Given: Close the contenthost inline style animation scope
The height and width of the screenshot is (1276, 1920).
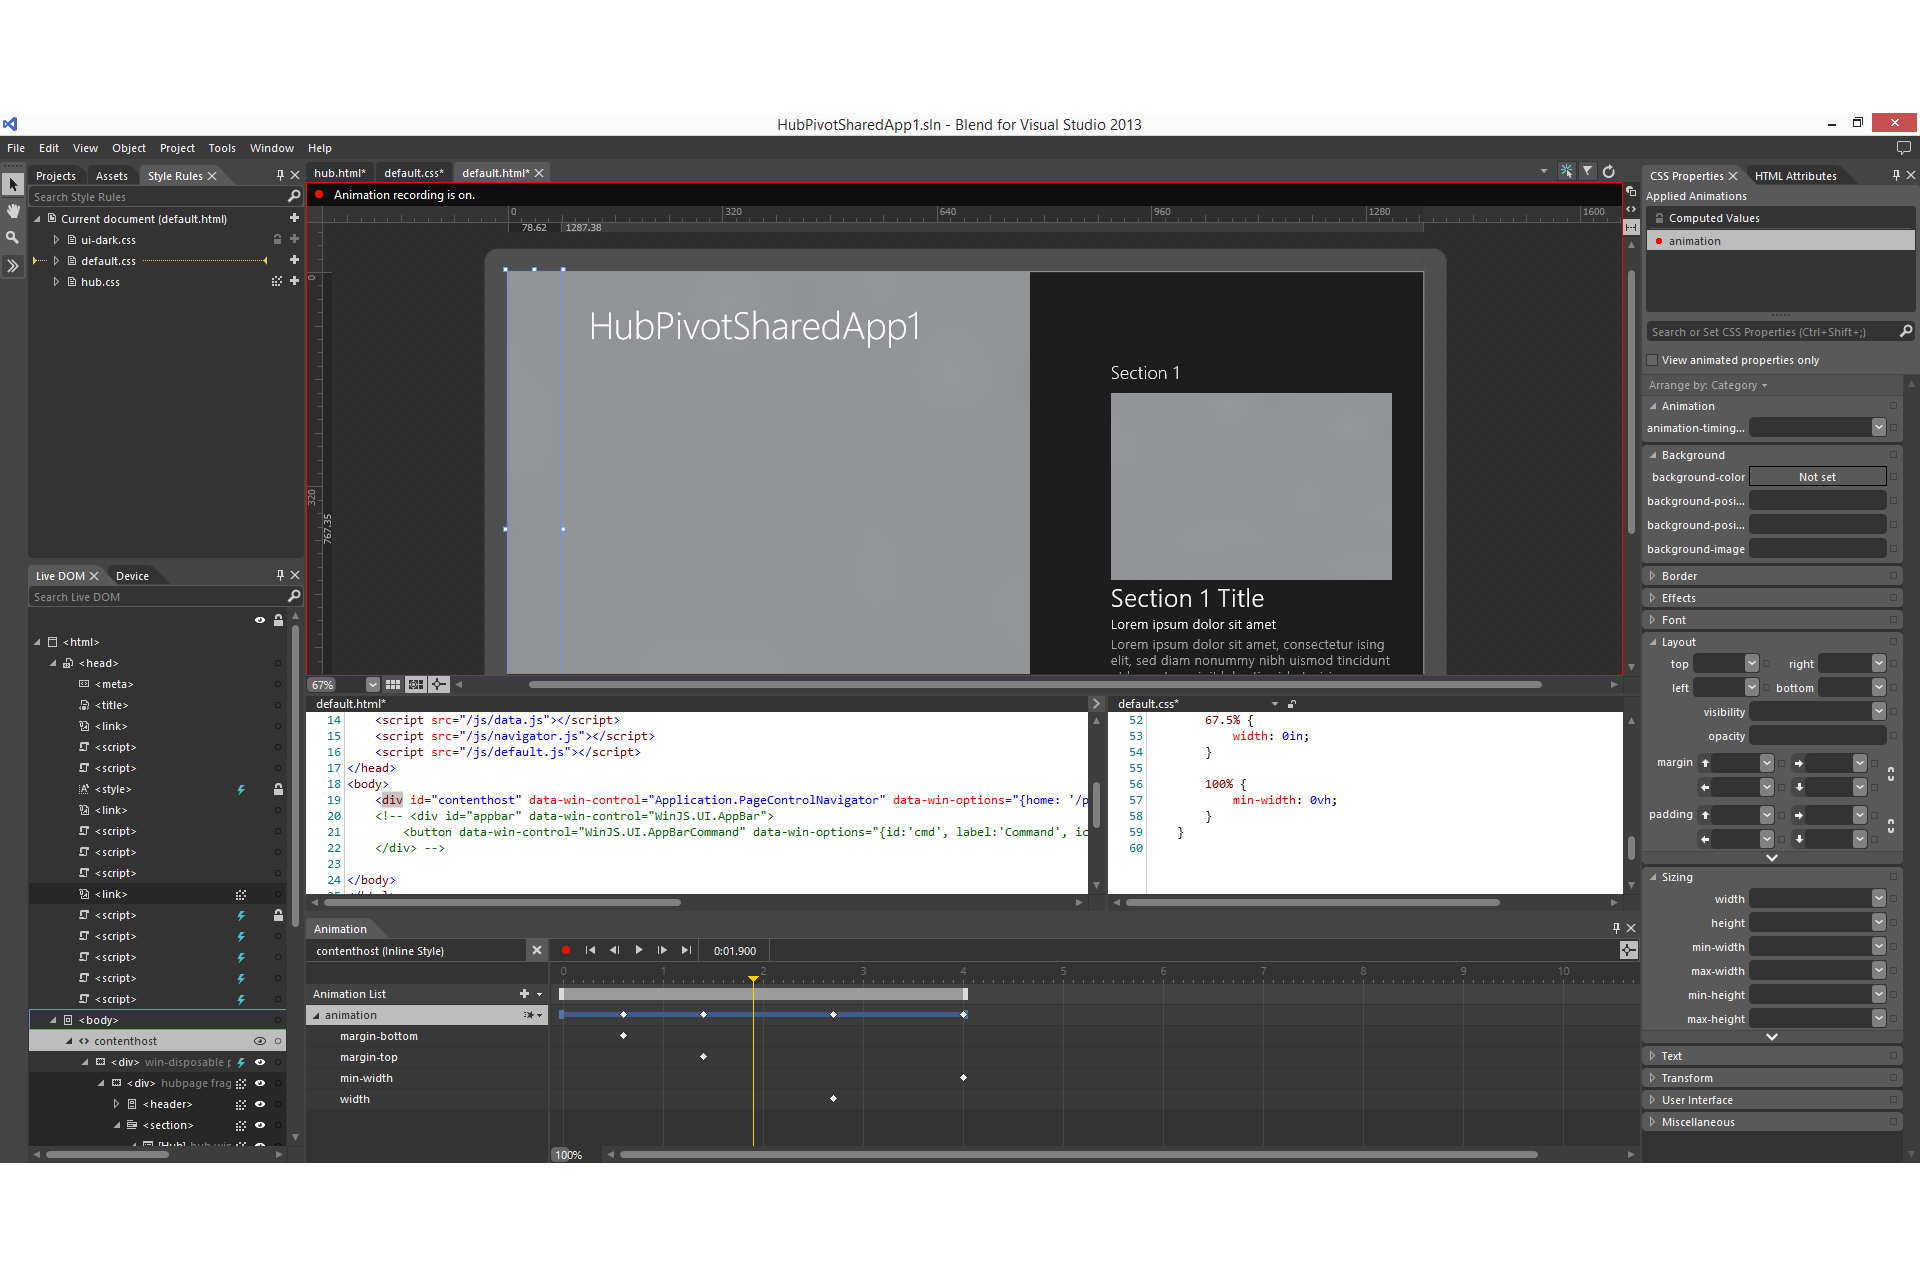Looking at the screenshot, I should (536, 950).
